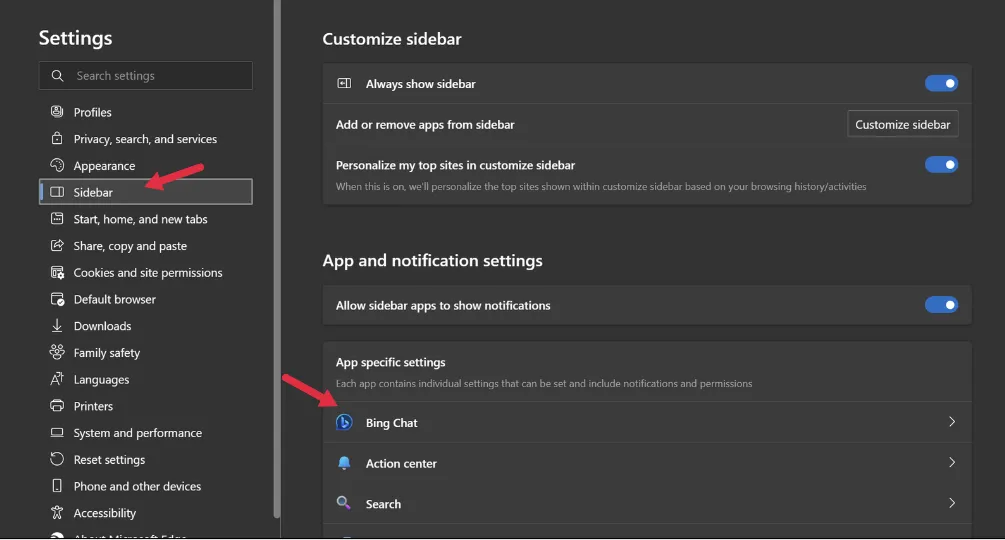This screenshot has width=1005, height=540.
Task: Disable Allow sidebar apps to show notifications
Action: [x=941, y=305]
